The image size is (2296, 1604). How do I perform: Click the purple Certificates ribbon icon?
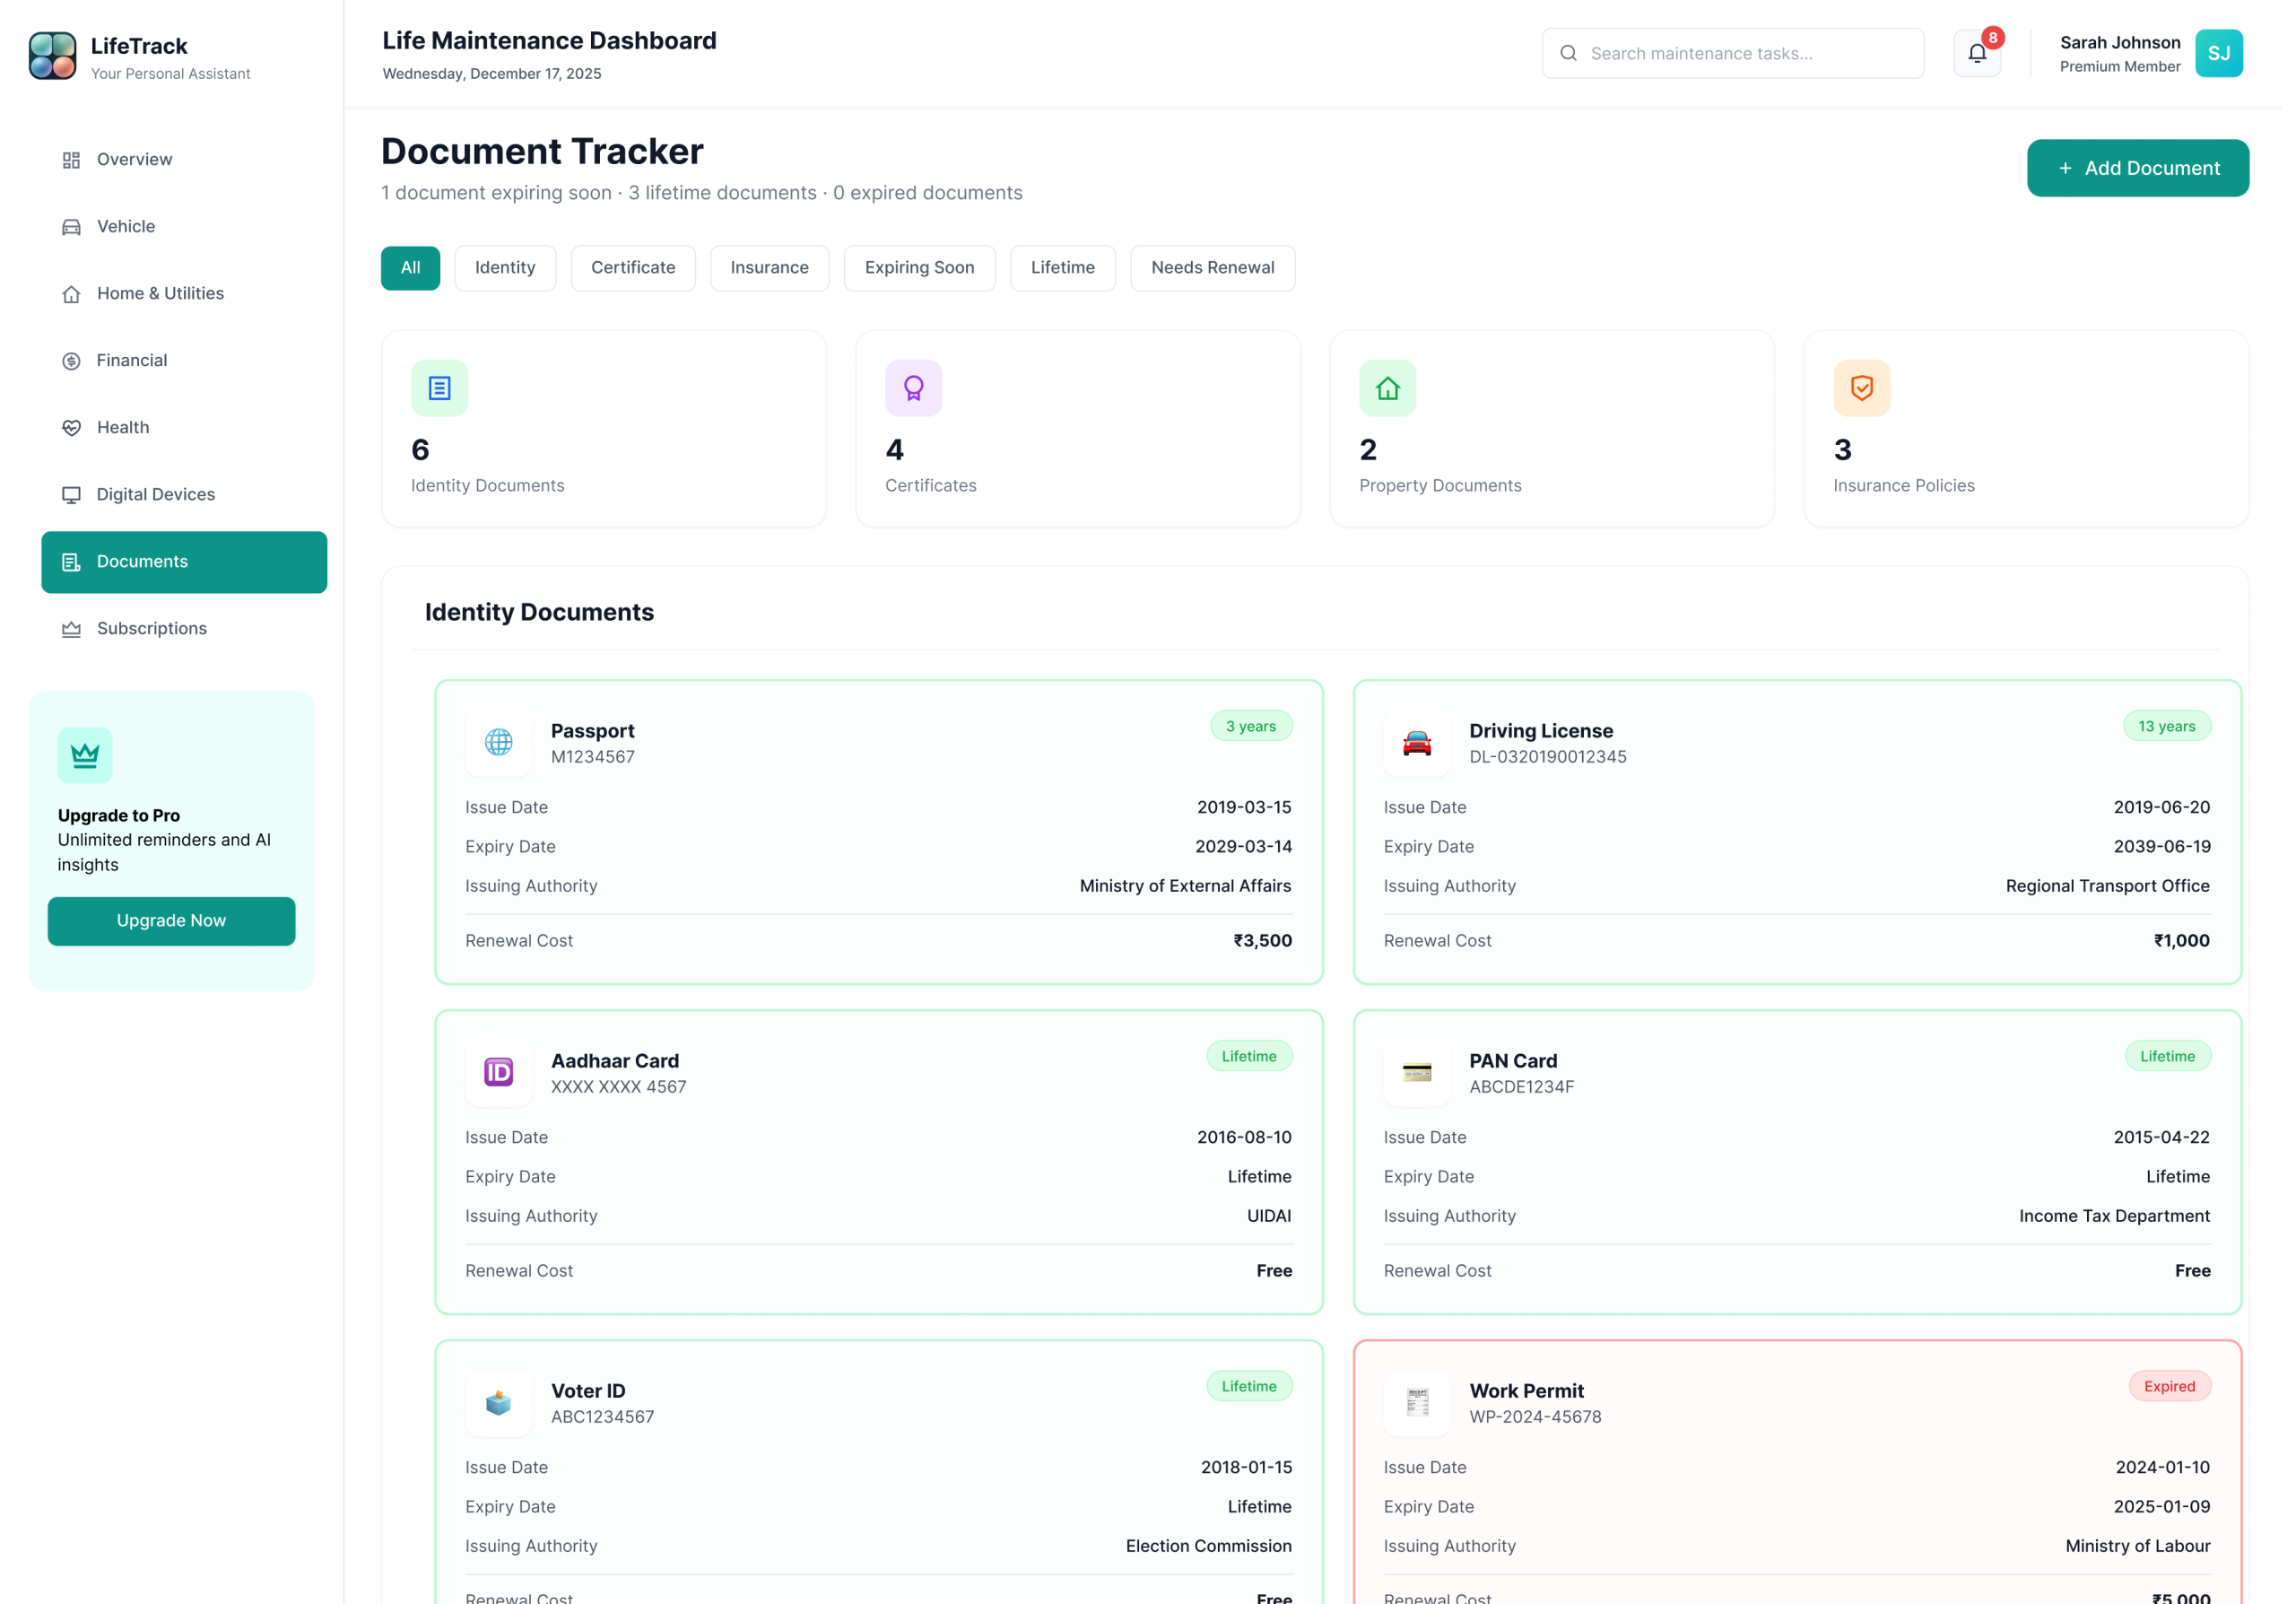(913, 388)
